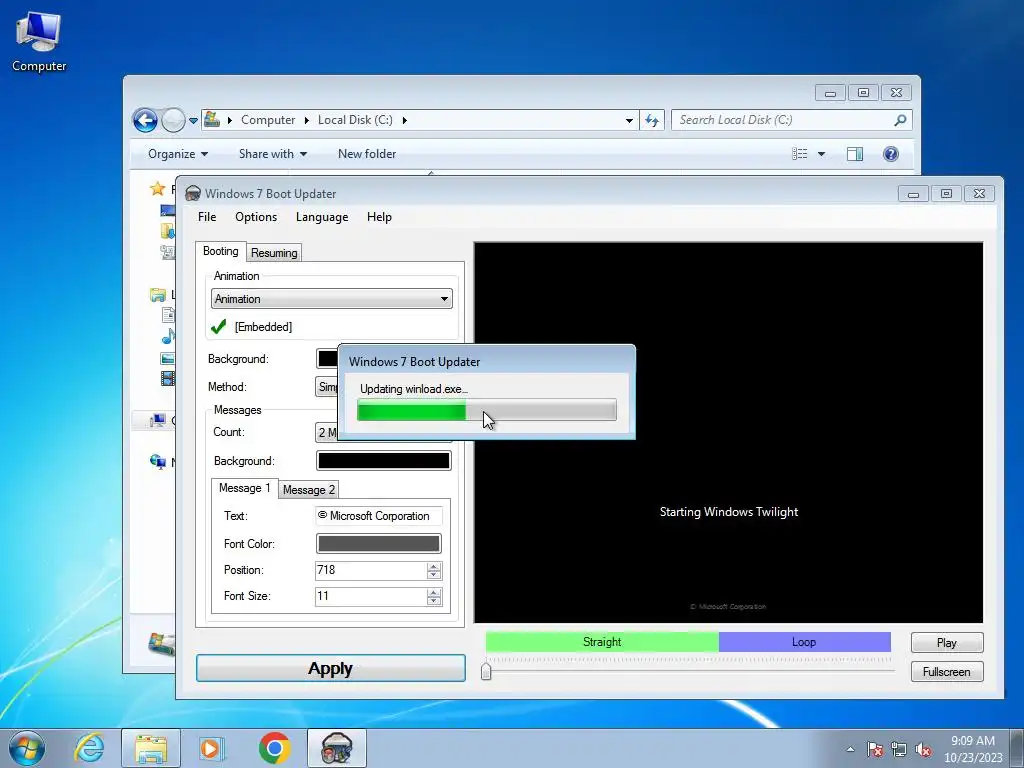This screenshot has width=1024, height=768.
Task: Click the Font Size value field
Action: click(371, 596)
